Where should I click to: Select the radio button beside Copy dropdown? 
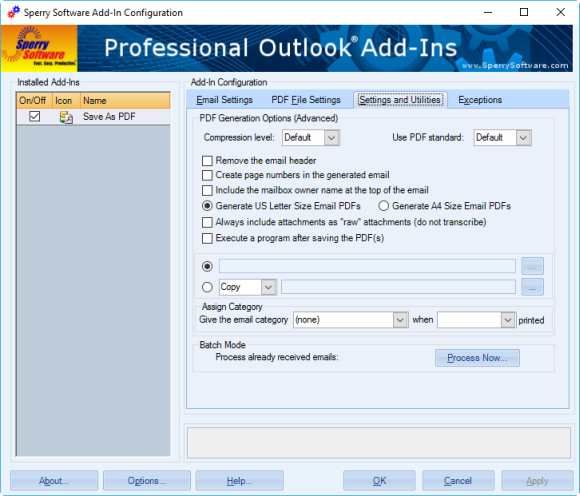pos(207,287)
